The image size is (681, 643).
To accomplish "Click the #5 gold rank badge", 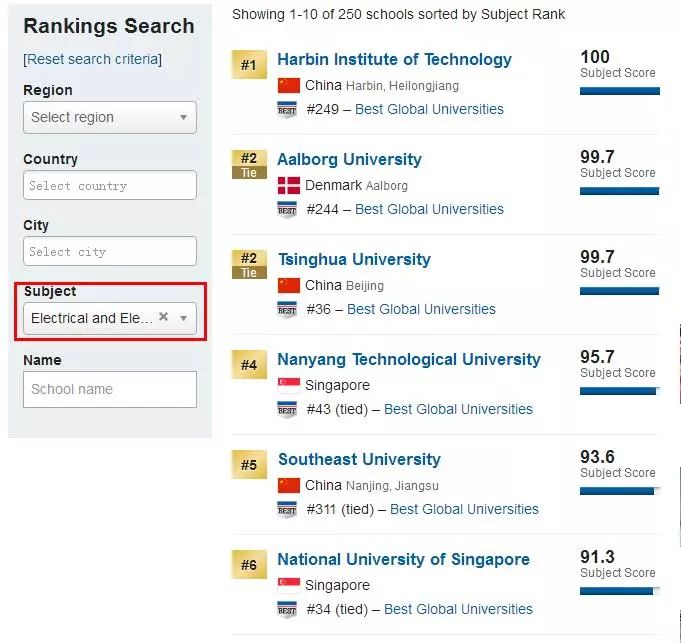I will pyautogui.click(x=249, y=465).
